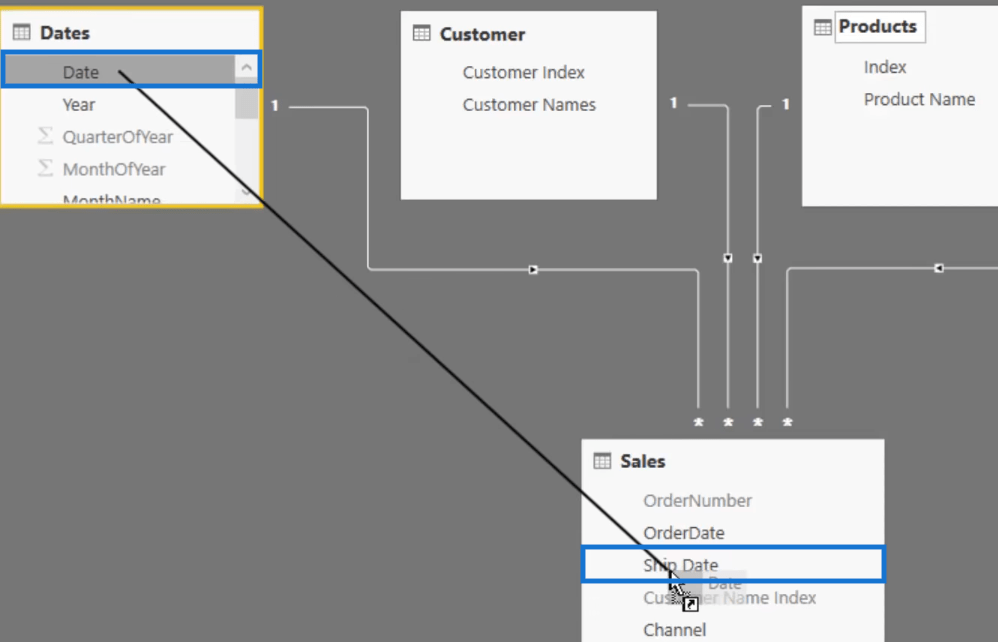Click the Products table icon

tap(822, 27)
